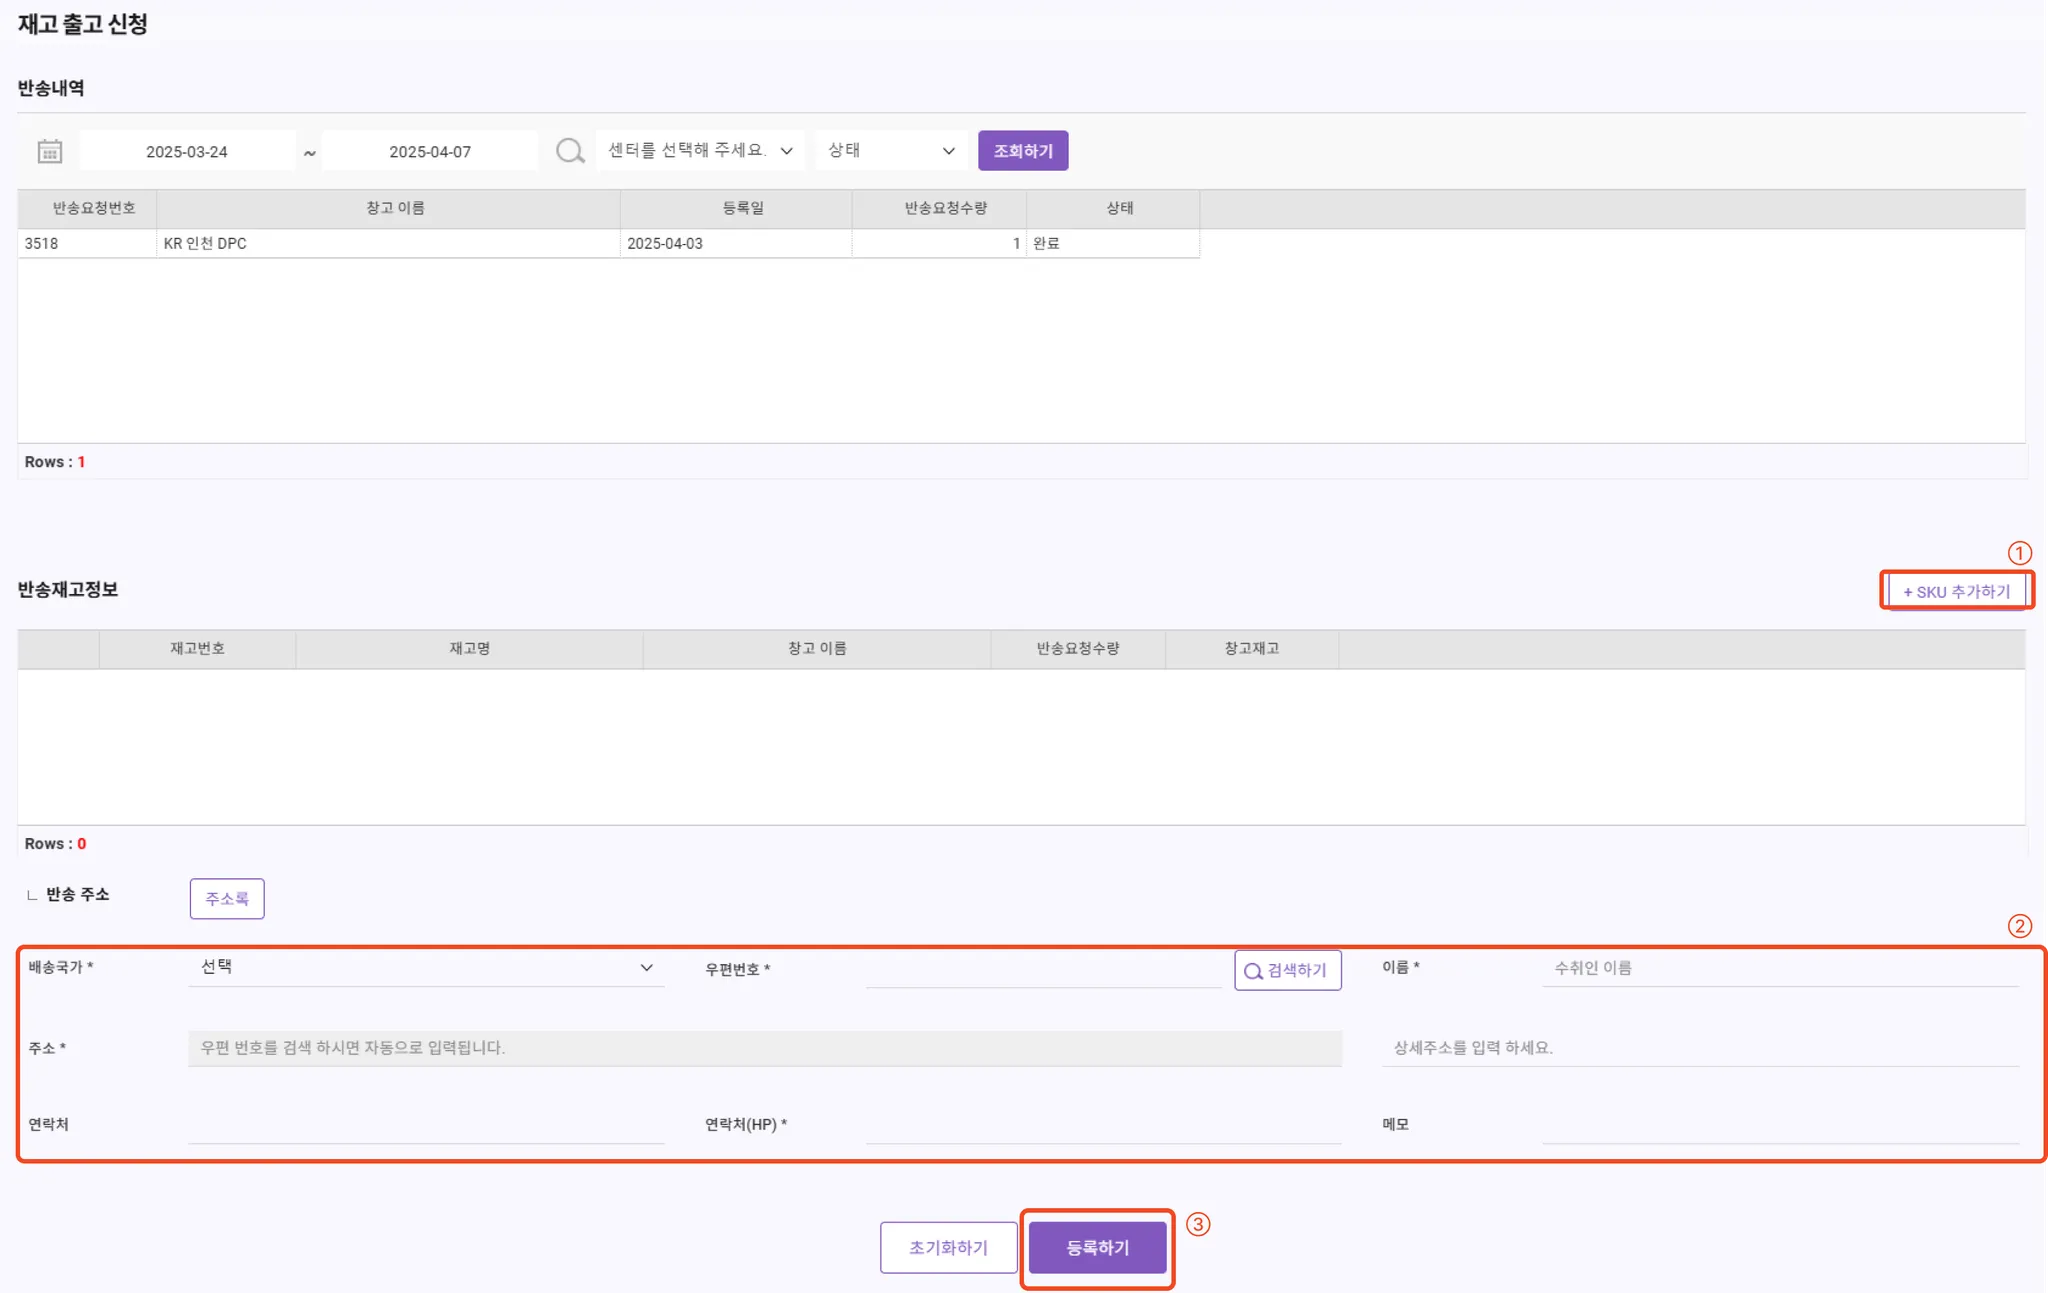Click the 수취인 이름 name field
The image size is (2048, 1293).
point(1780,967)
